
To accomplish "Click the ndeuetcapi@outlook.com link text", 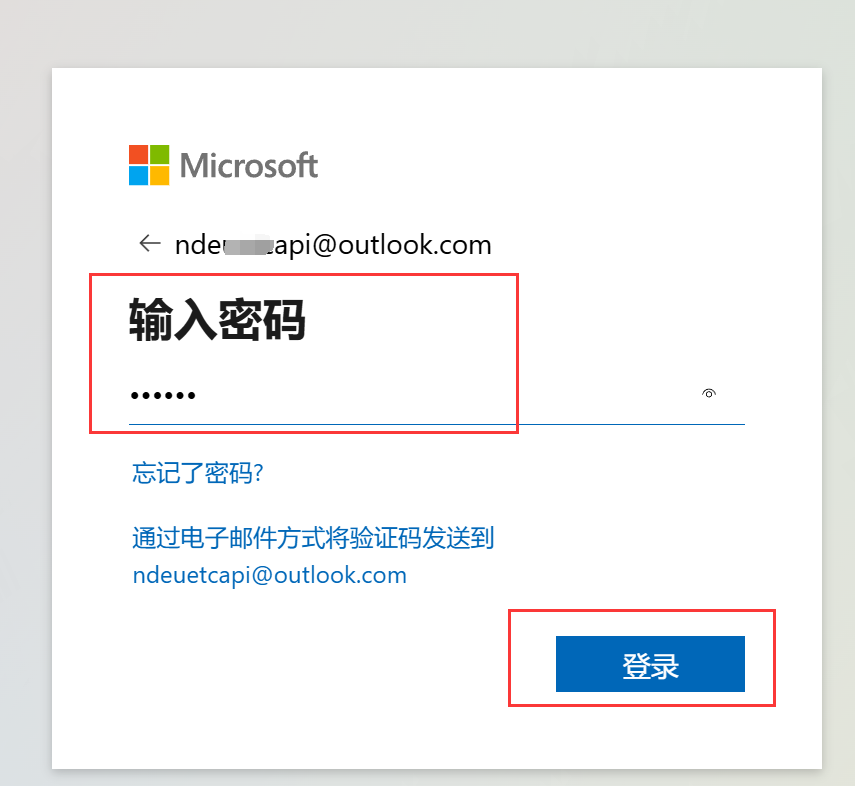I will tap(270, 575).
